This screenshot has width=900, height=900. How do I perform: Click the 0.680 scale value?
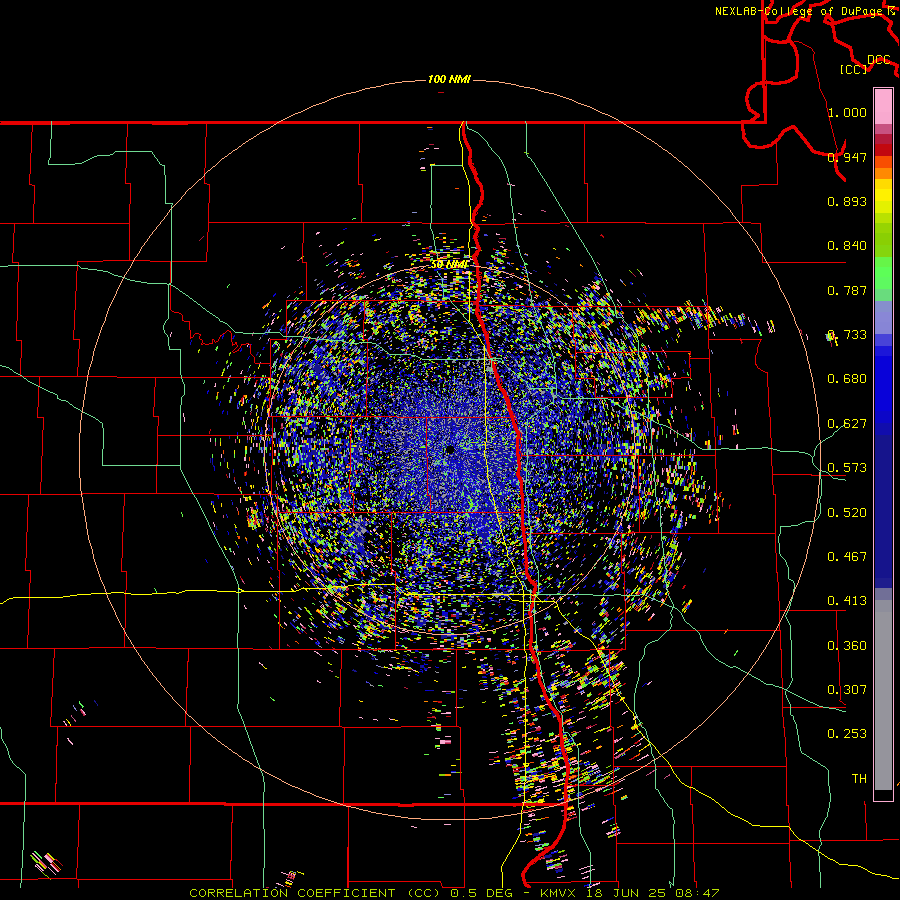point(847,379)
